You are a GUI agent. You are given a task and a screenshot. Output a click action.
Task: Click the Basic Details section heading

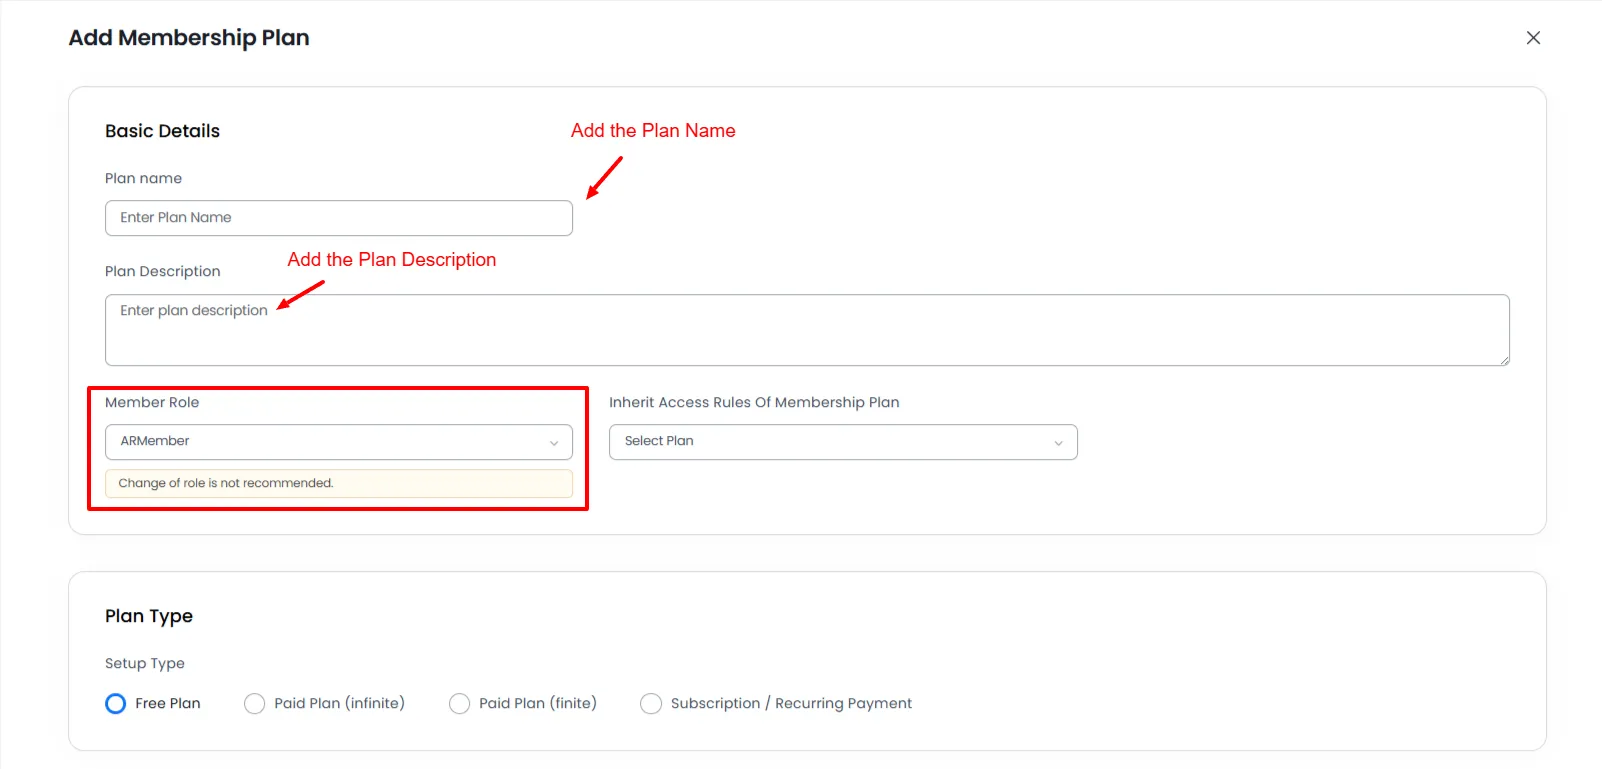(x=162, y=131)
